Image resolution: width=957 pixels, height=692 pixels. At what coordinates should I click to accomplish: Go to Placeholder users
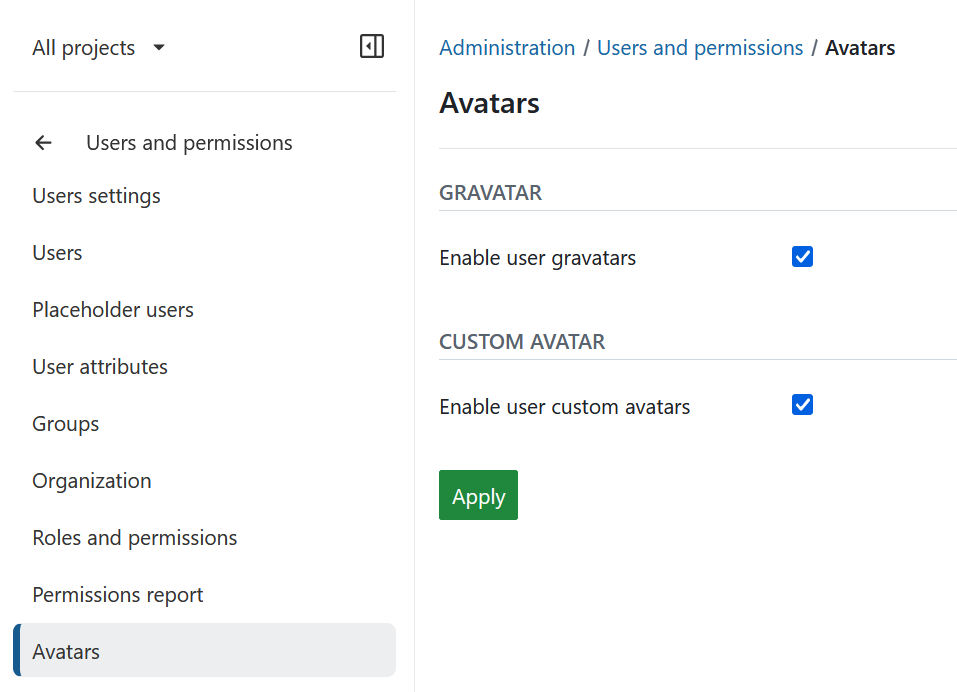click(113, 310)
